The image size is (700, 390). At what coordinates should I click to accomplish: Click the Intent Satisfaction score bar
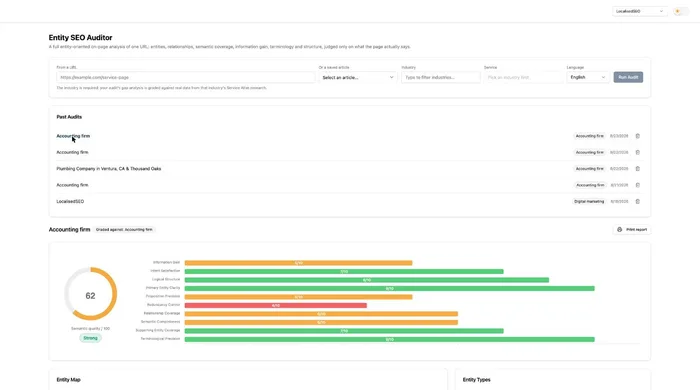(x=344, y=271)
